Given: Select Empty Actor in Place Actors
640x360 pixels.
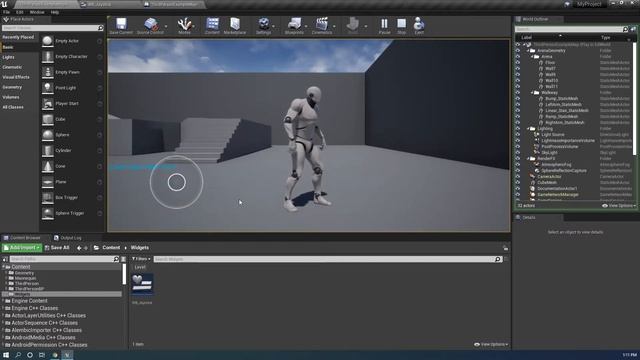Looking at the screenshot, I should point(72,41).
